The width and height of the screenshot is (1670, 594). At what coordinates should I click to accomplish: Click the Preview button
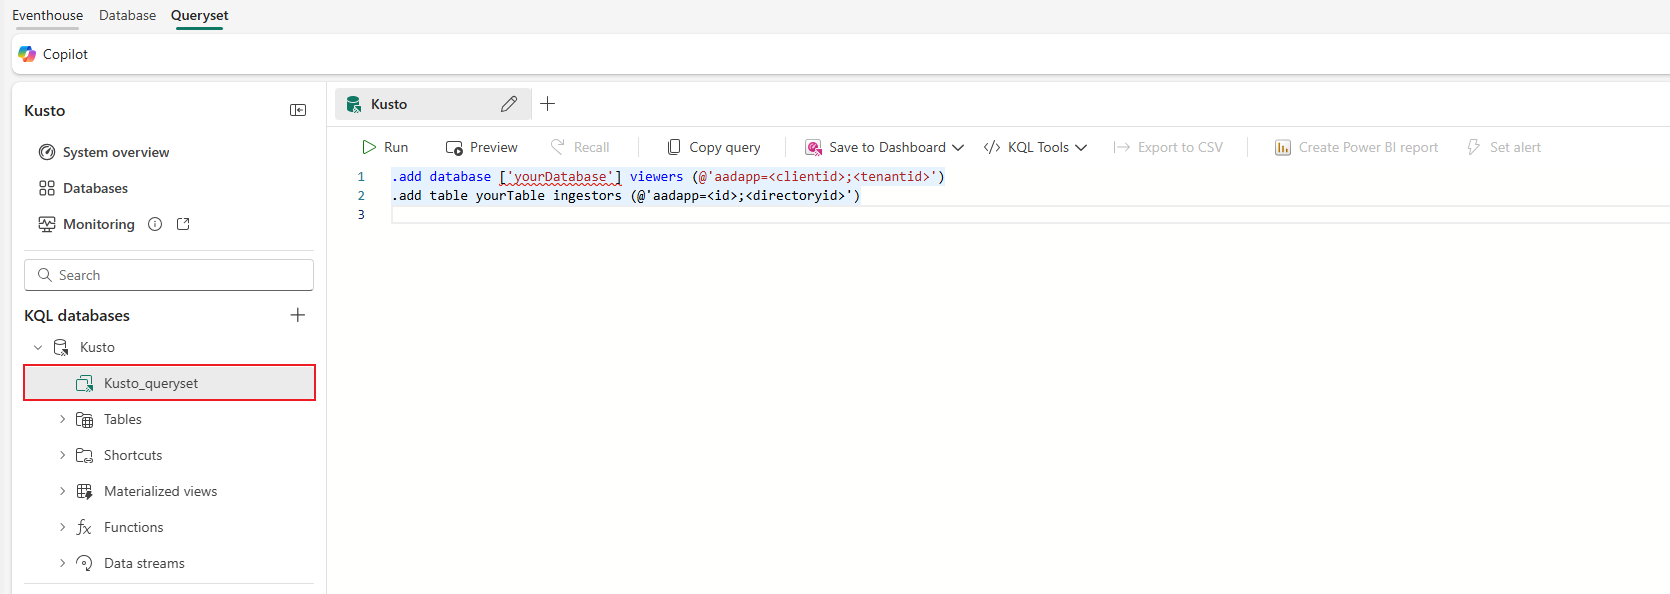481,147
